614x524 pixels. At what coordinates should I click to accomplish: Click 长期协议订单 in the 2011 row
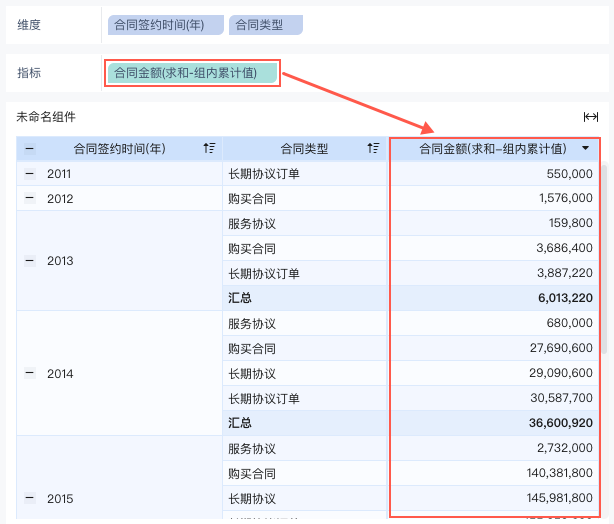tap(264, 173)
